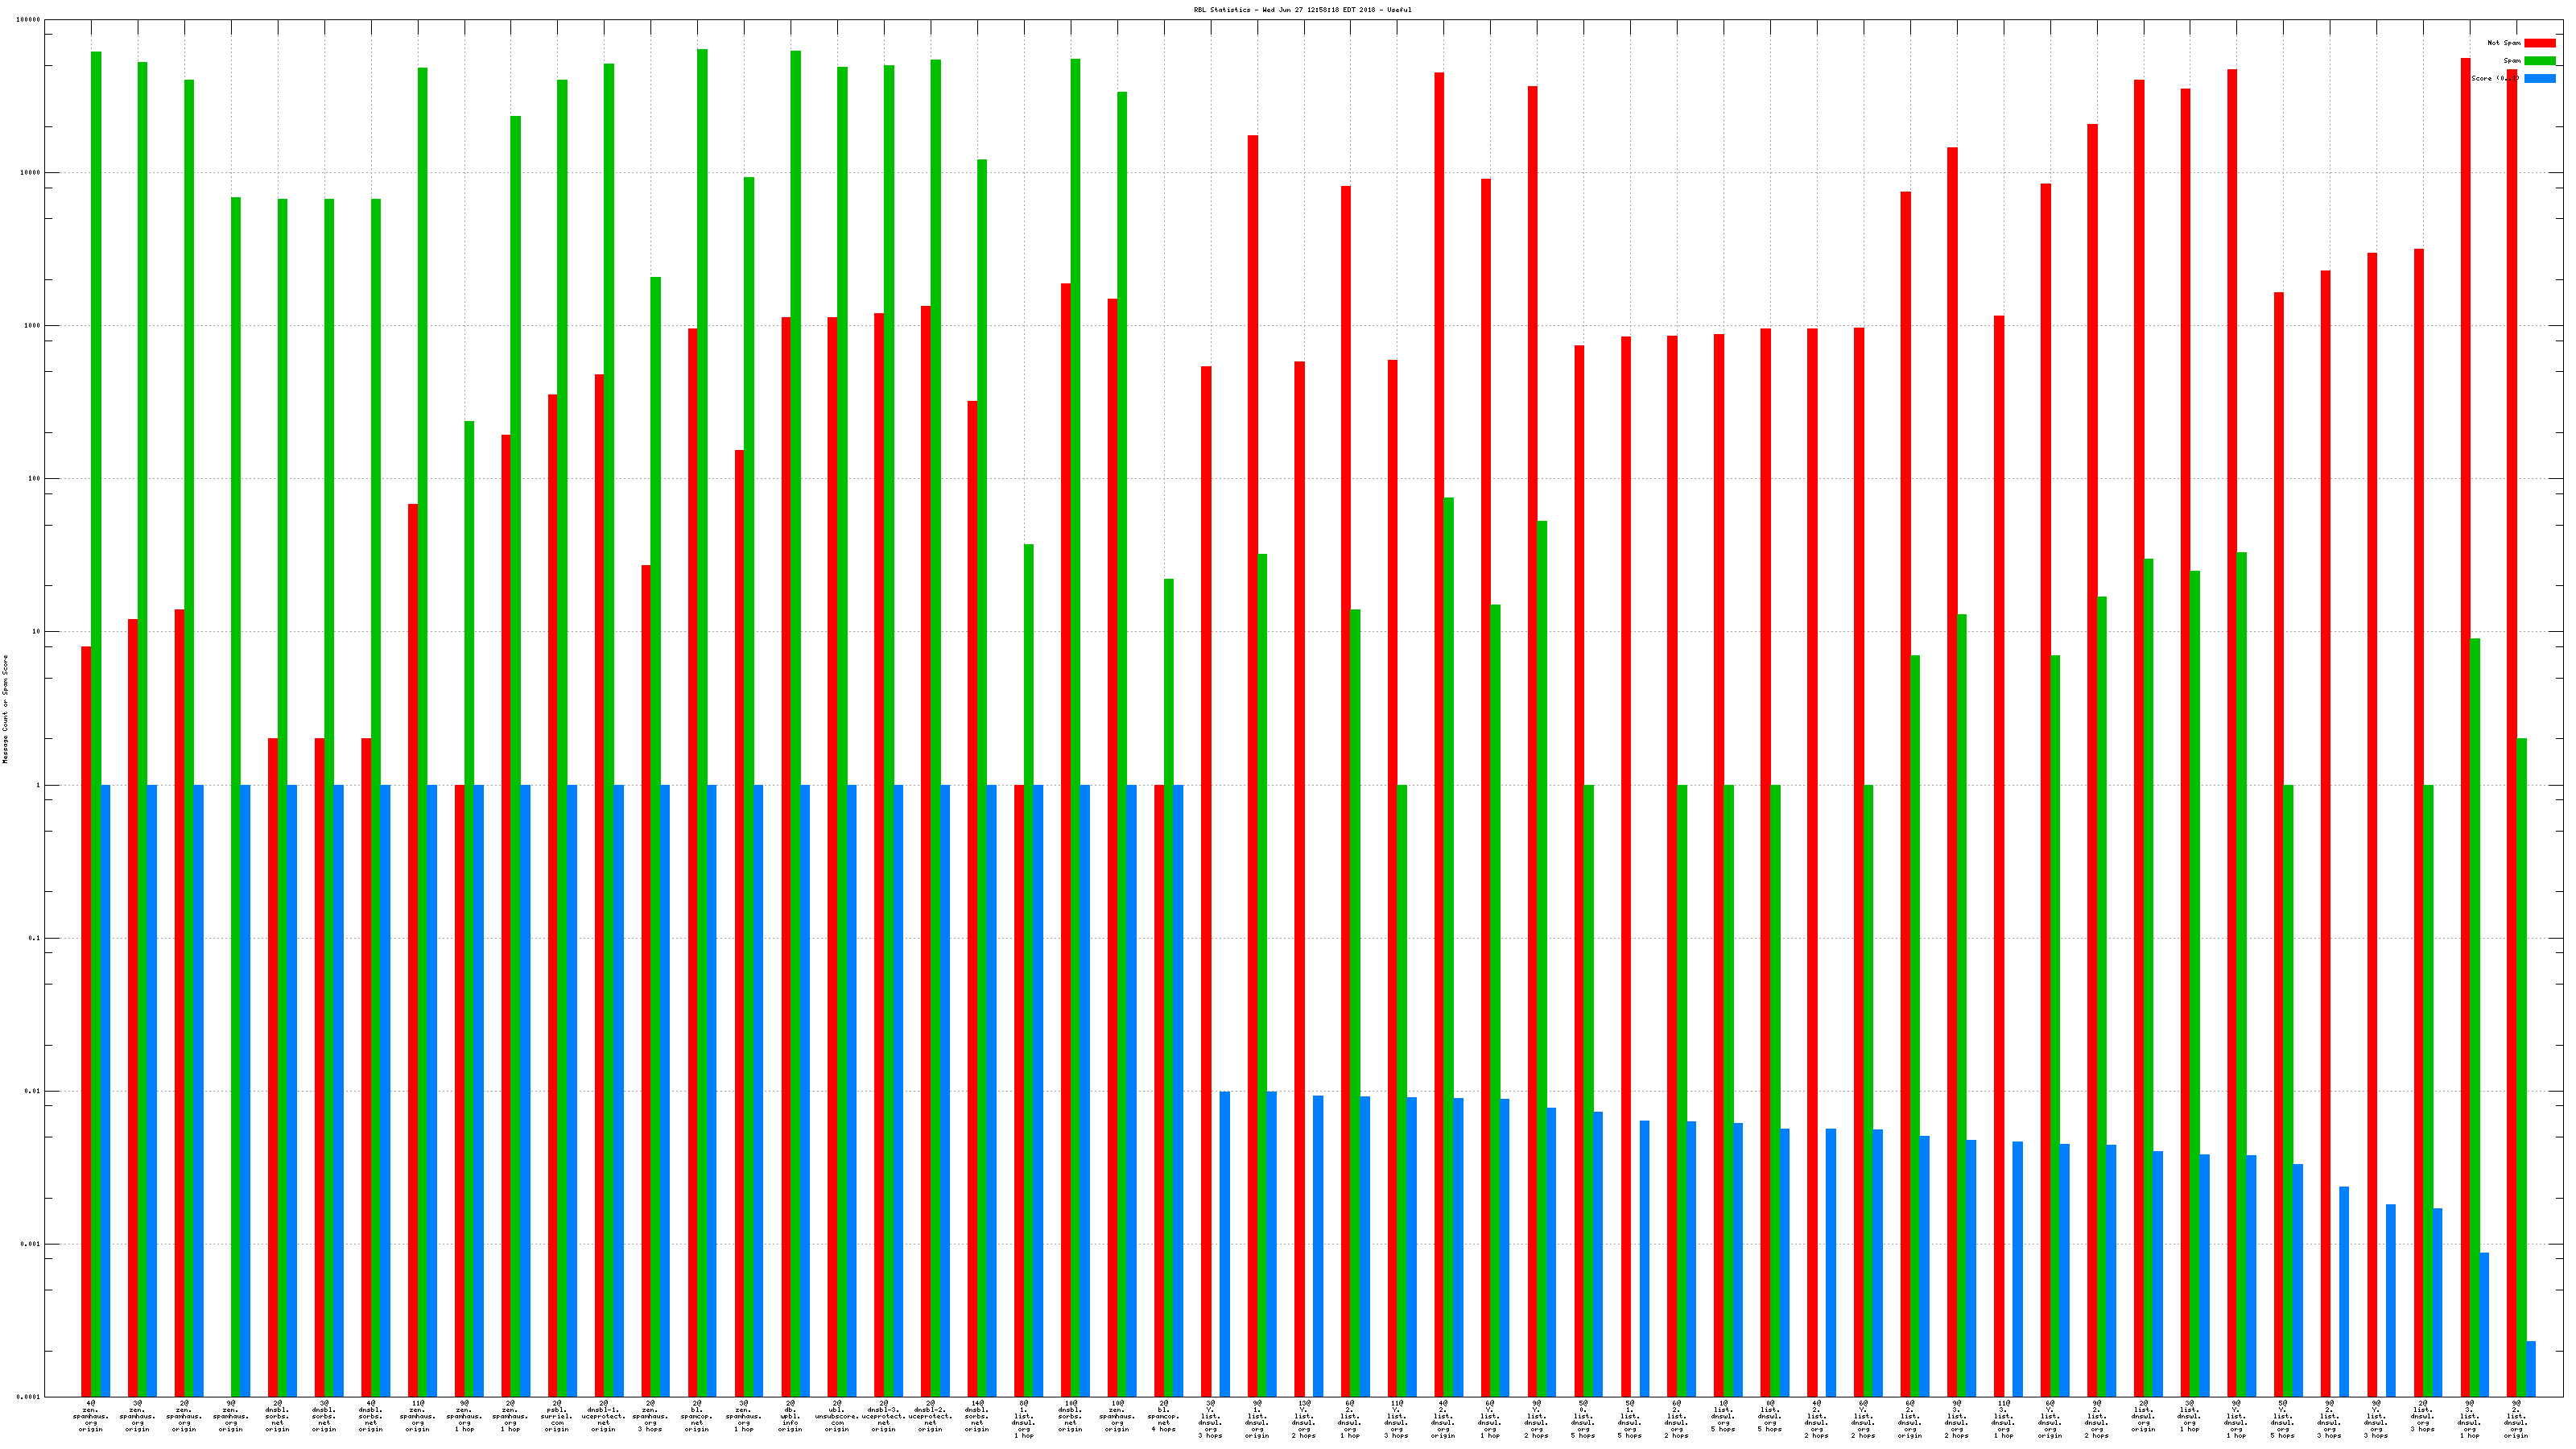This screenshot has width=2576, height=1449.
Task: Click the dnsbl-1.uceprotect.net origin x-axis label
Action: point(603,1416)
